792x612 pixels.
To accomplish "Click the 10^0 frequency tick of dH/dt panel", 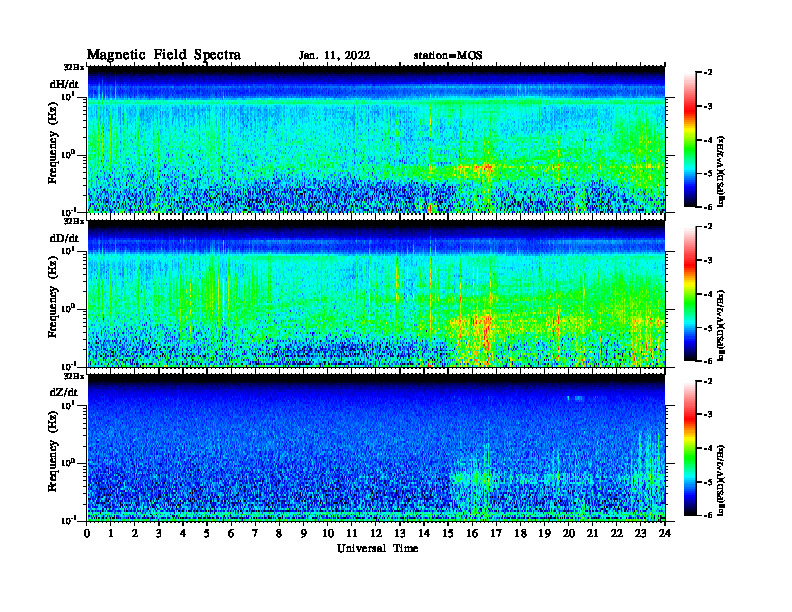I will 68,154.
